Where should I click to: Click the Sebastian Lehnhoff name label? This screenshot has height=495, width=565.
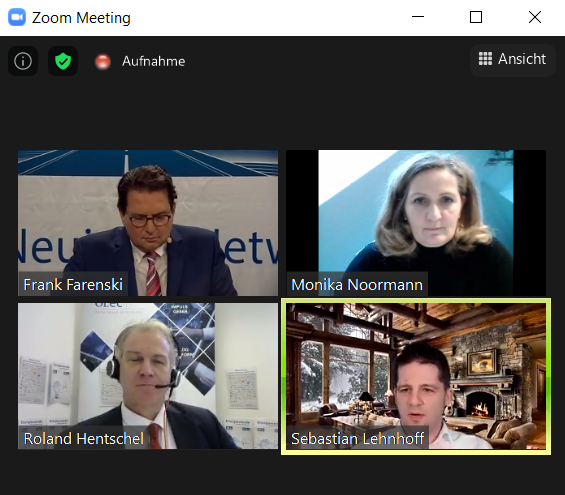[357, 438]
